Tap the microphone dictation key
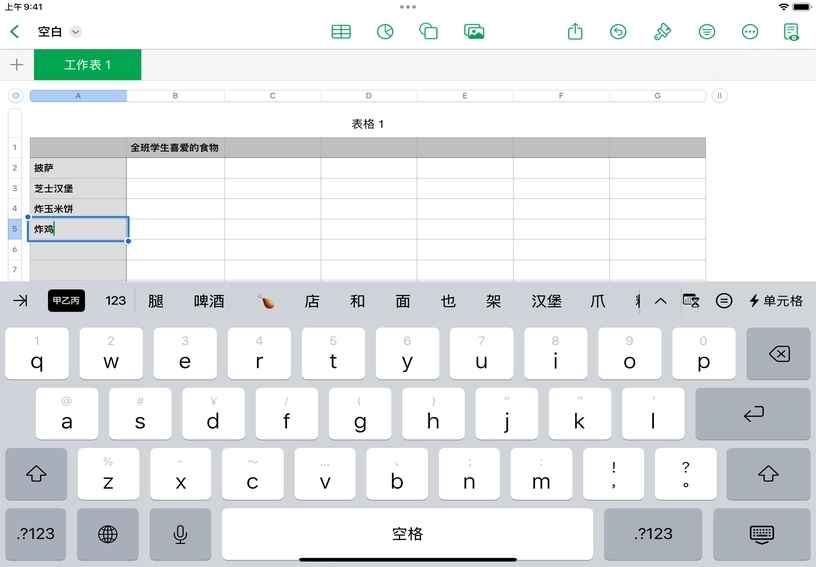816x567 pixels. [x=180, y=534]
